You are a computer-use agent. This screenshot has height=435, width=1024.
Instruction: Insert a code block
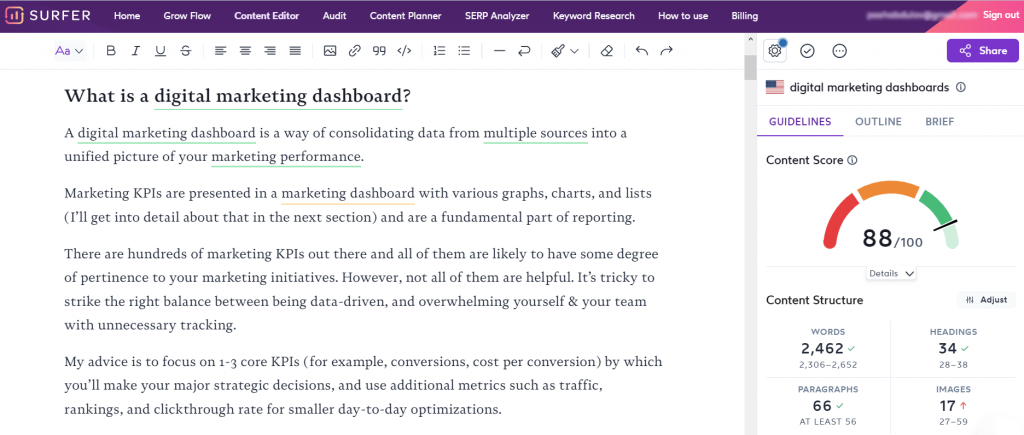click(x=404, y=51)
